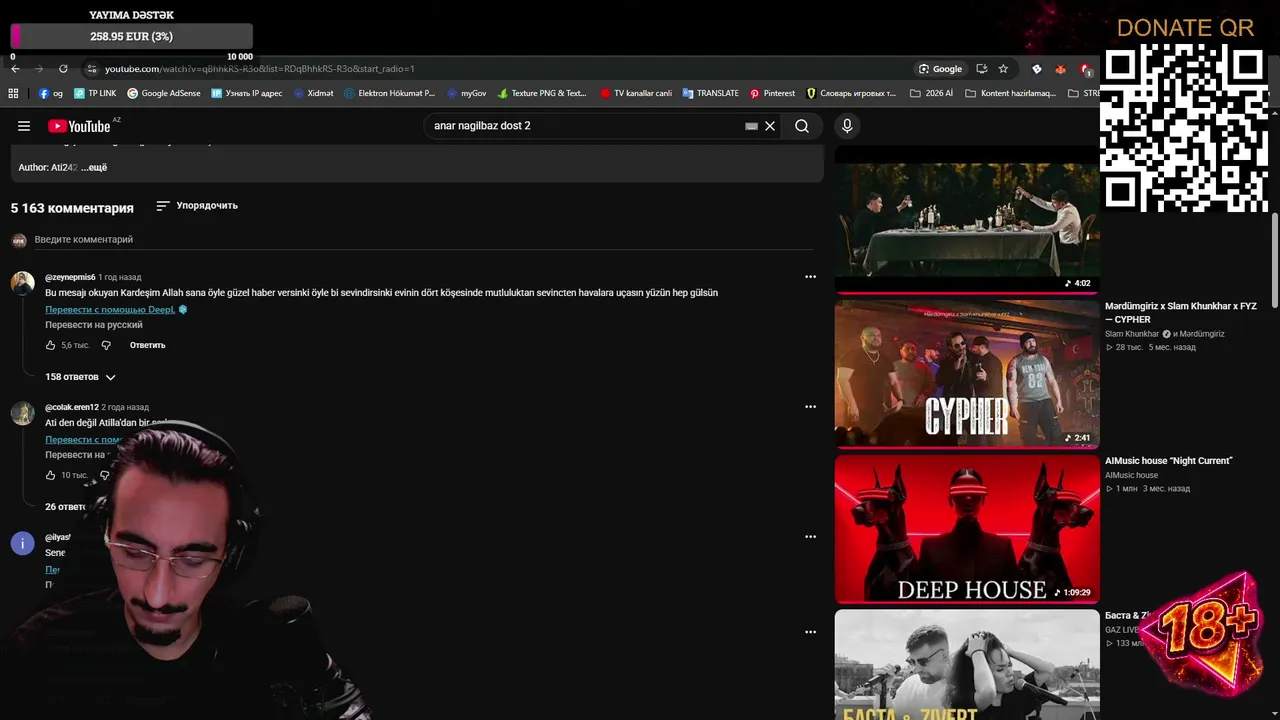Image resolution: width=1280 pixels, height=720 pixels.
Task: Open the CYPHER video thumbnail
Action: (x=967, y=373)
